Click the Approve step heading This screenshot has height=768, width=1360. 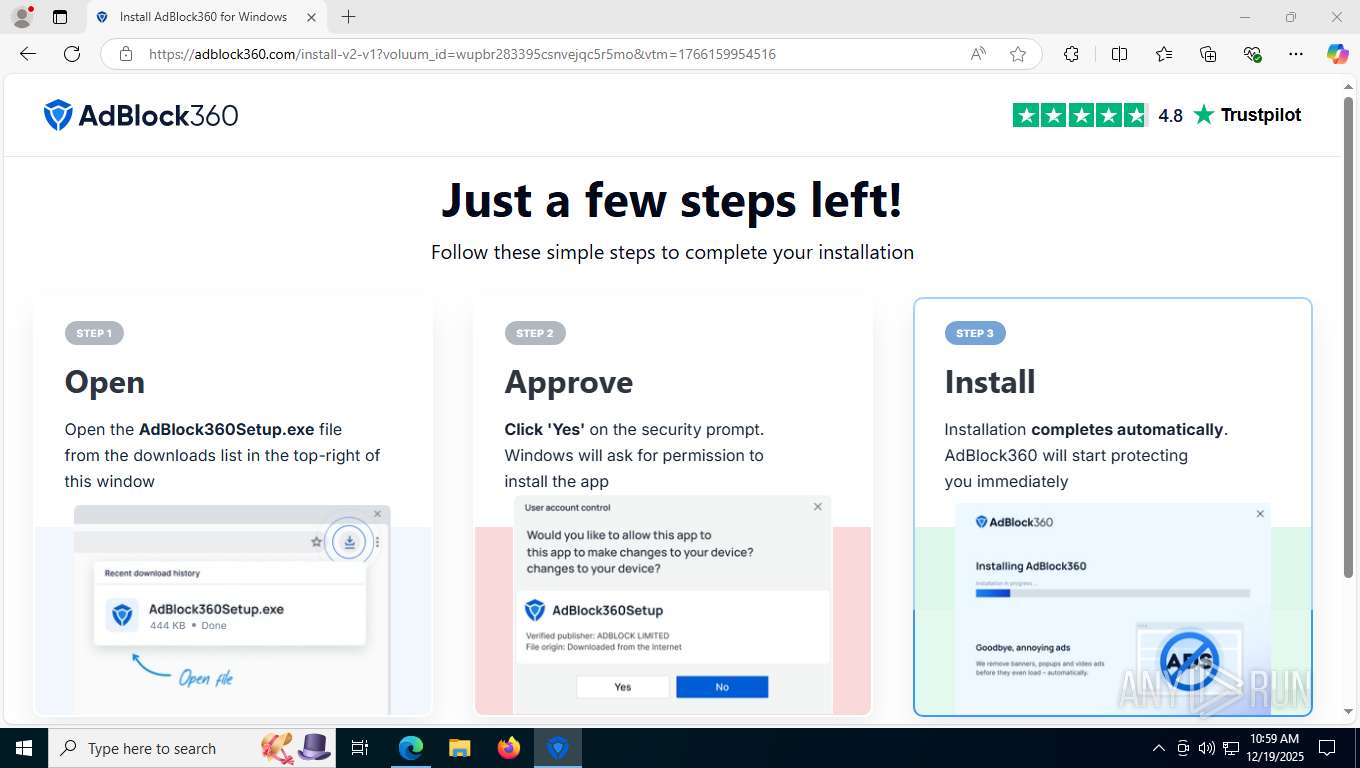pyautogui.click(x=569, y=382)
